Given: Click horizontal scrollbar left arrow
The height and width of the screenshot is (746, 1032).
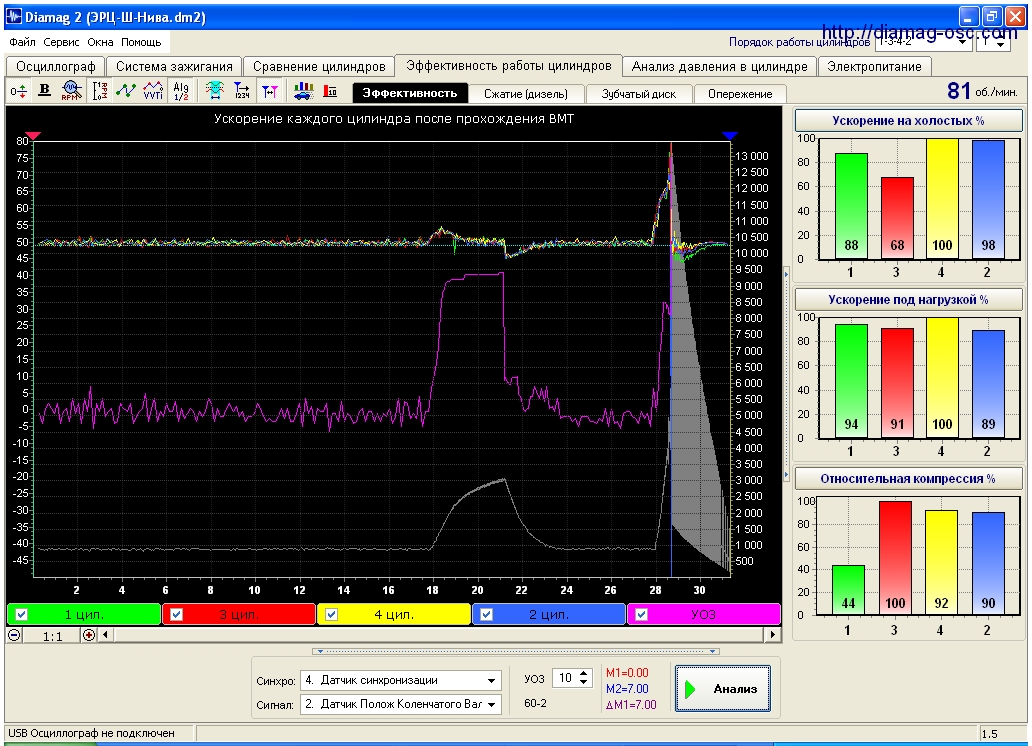Looking at the screenshot, I should pyautogui.click(x=105, y=635).
